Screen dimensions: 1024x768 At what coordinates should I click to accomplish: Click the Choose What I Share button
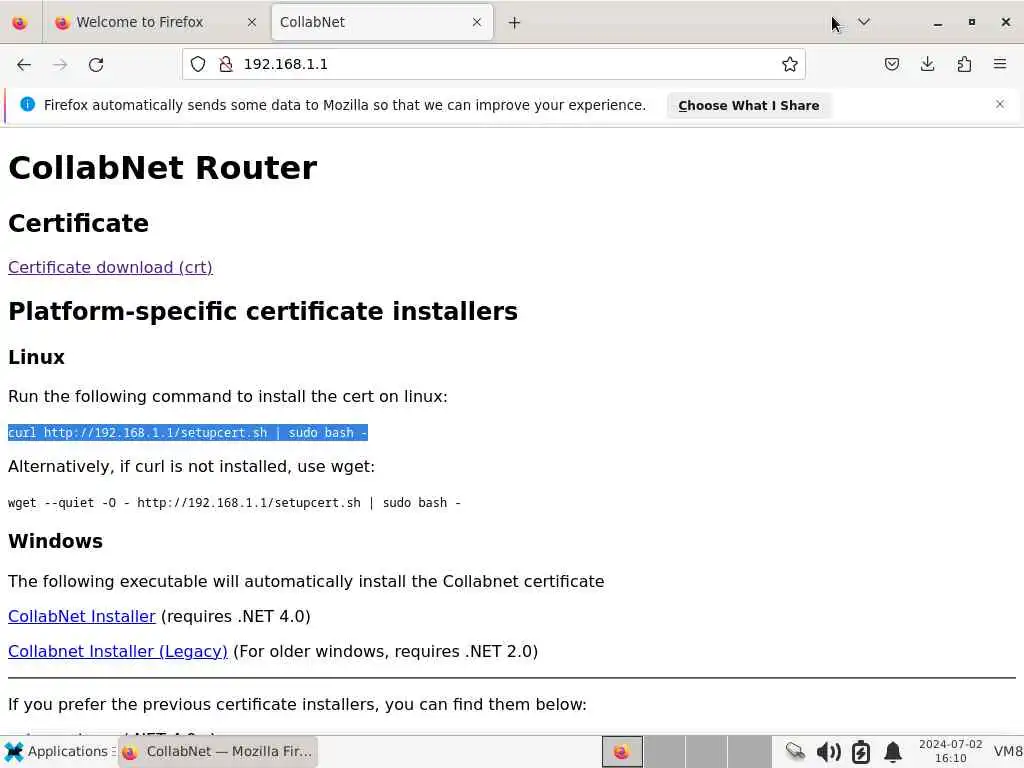tap(748, 106)
